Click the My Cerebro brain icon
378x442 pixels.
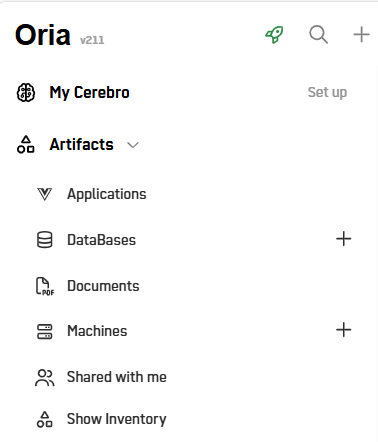click(26, 92)
